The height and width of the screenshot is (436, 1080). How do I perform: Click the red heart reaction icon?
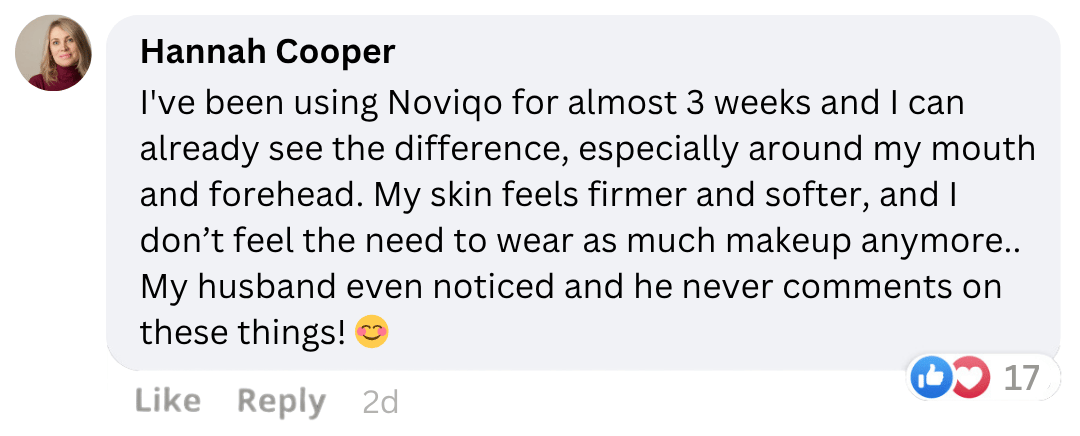point(970,378)
